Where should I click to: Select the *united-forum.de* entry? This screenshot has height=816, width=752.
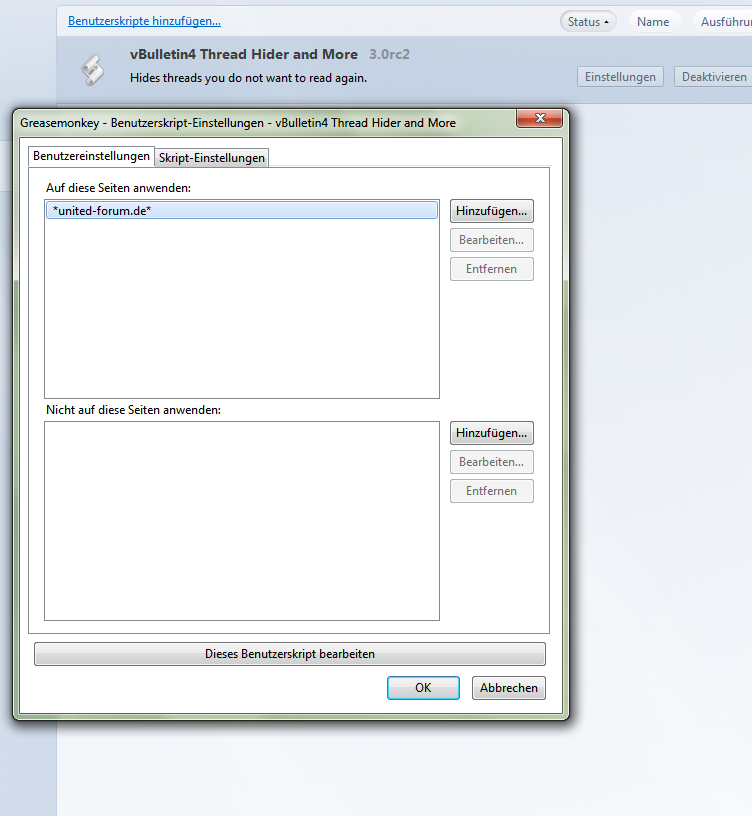[x=242, y=211]
